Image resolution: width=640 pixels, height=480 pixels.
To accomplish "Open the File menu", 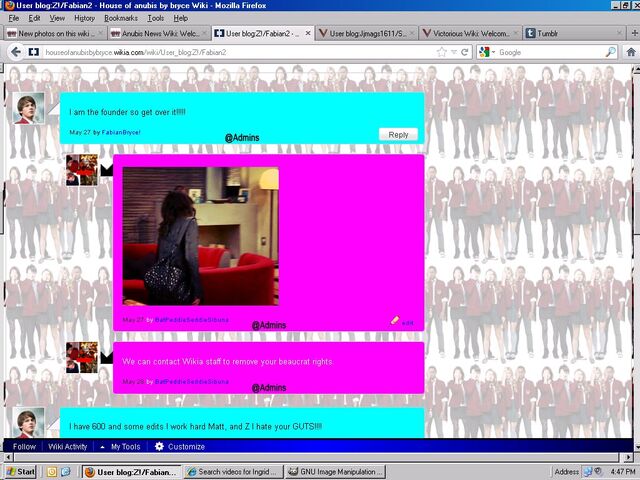I will pos(13,18).
